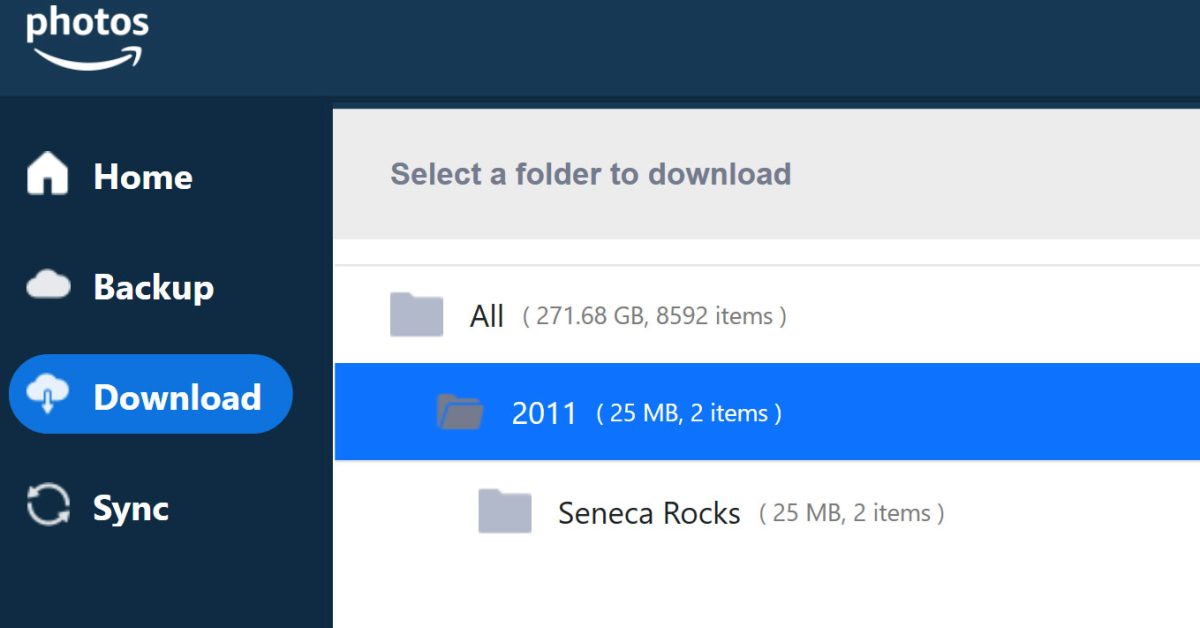Choose the Seneca Rocks folder name
1200x628 pixels.
pos(649,514)
